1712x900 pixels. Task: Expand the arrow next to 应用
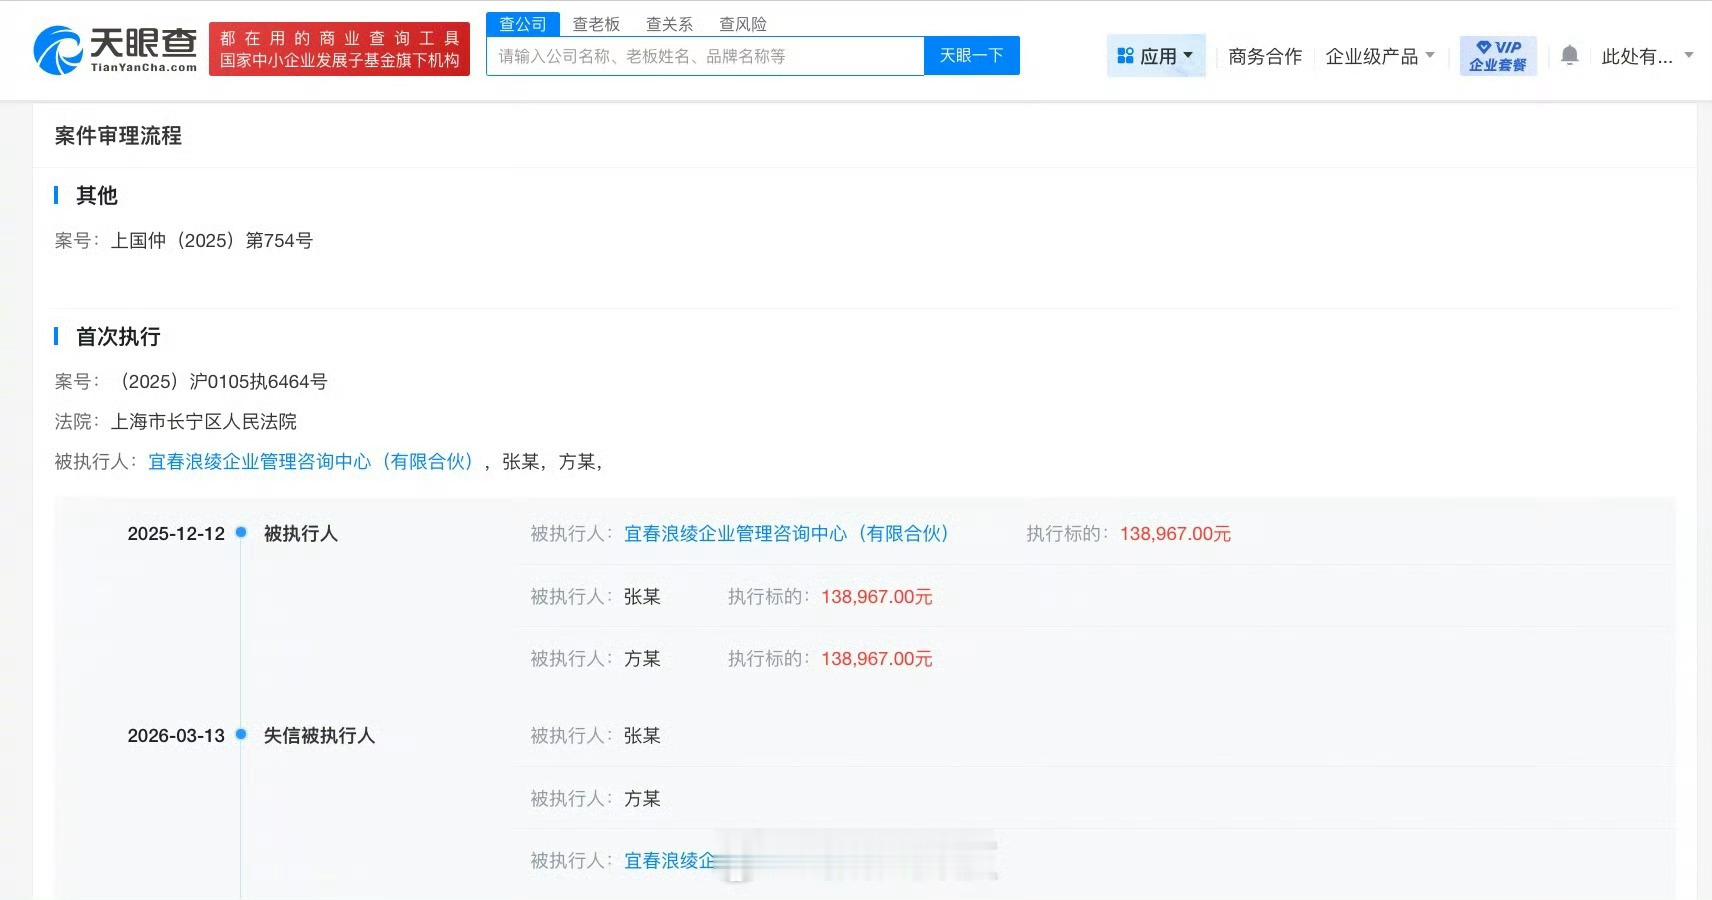(x=1186, y=56)
